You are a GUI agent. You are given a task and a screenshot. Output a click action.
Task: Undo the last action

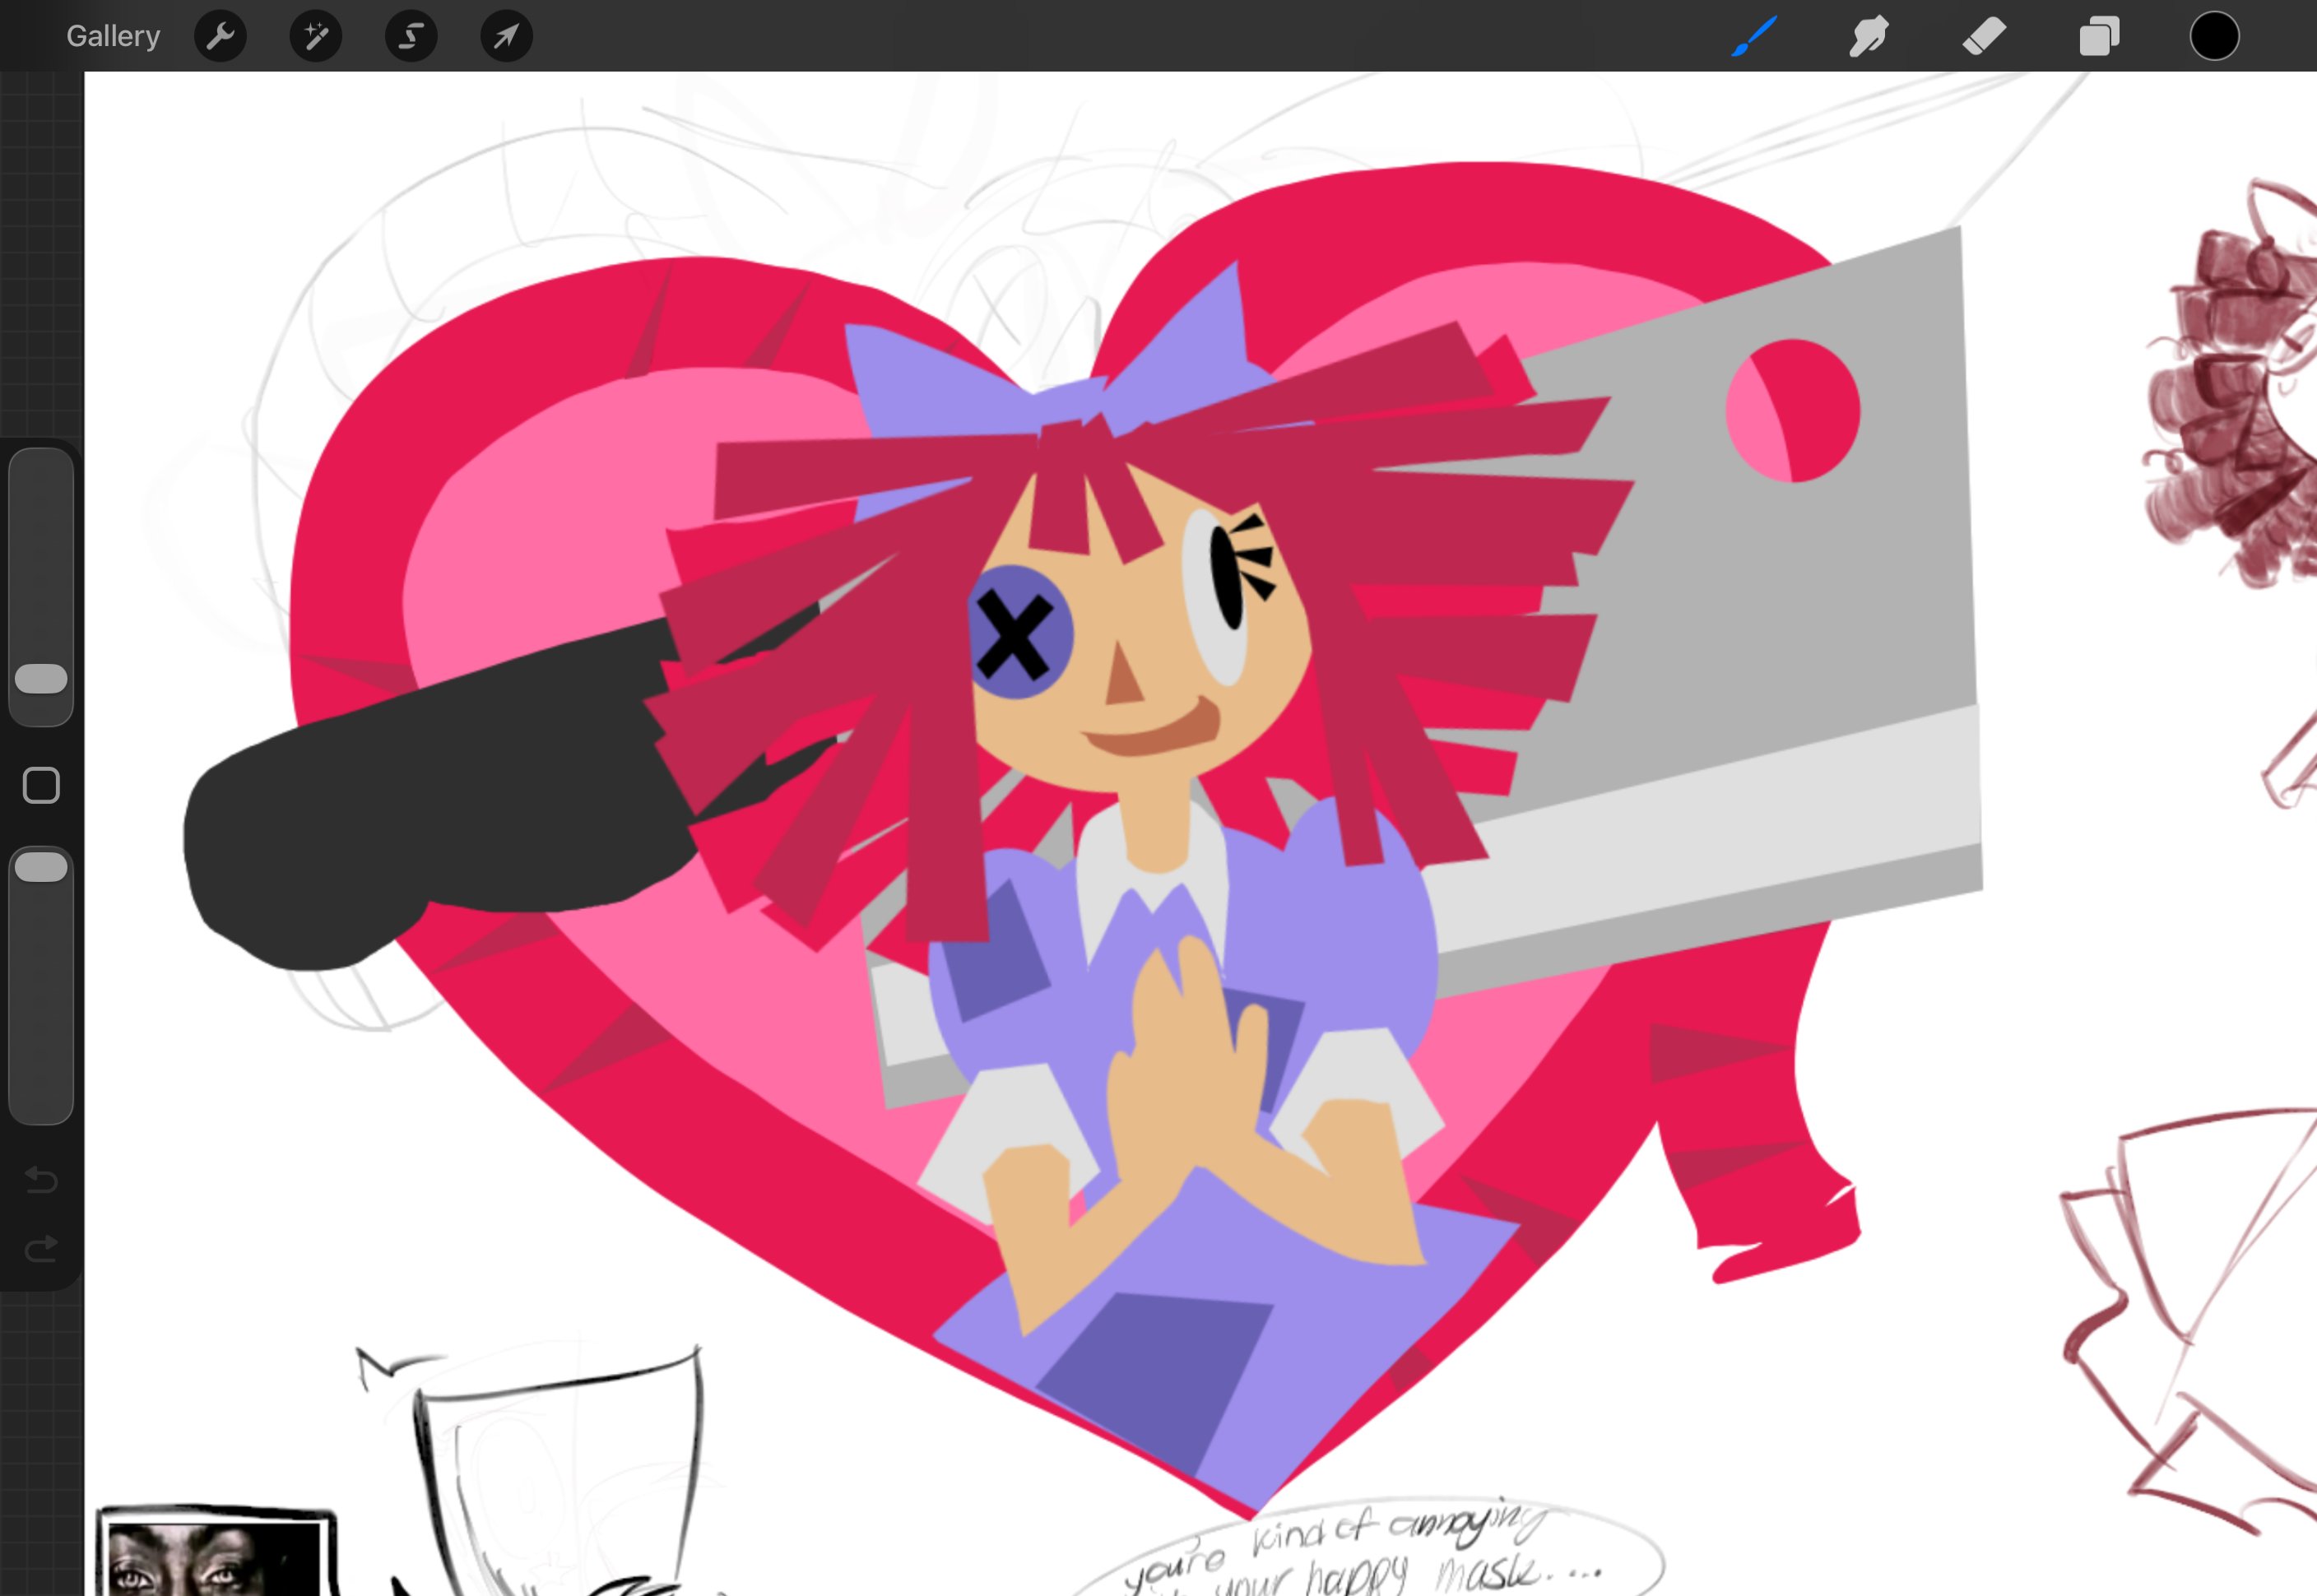click(x=41, y=1180)
